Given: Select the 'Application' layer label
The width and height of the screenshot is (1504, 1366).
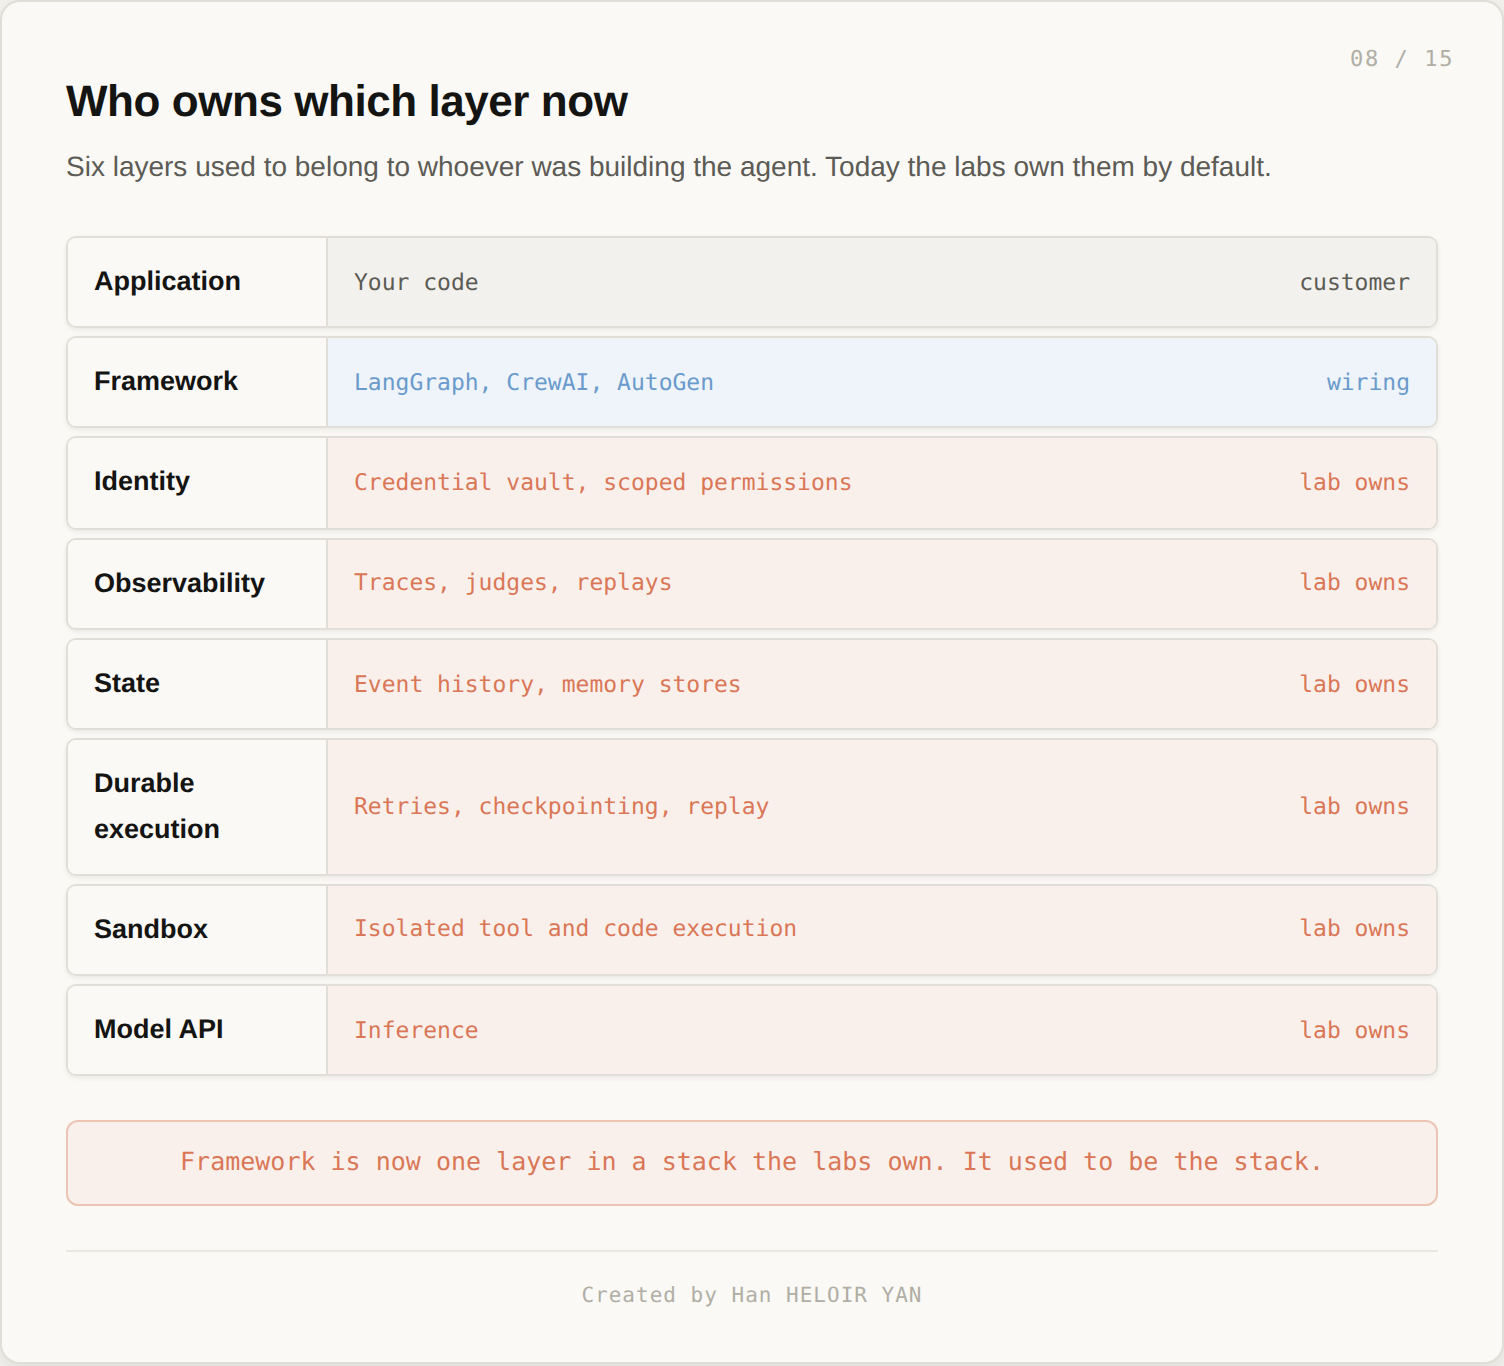Looking at the screenshot, I should [167, 281].
